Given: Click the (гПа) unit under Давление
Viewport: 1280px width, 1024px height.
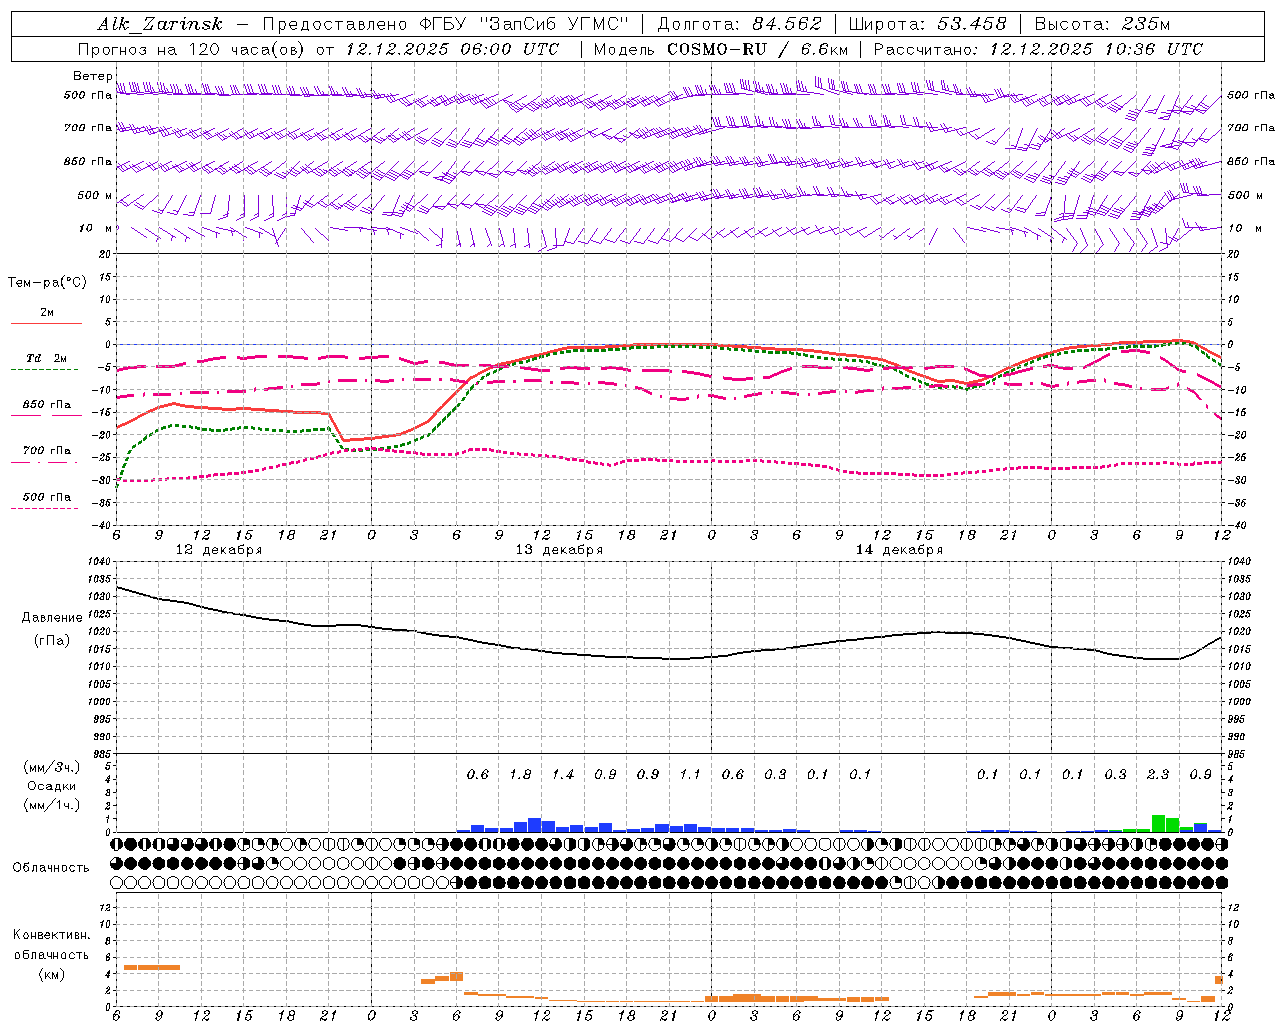Looking at the screenshot, I should click(x=52, y=640).
